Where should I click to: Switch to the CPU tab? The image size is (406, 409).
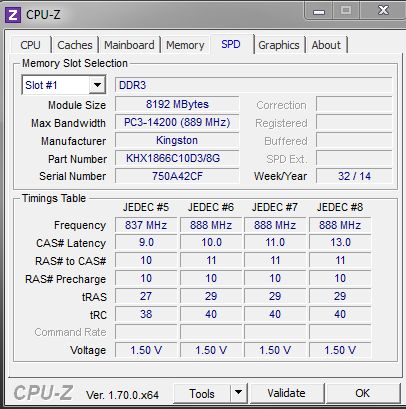pos(30,45)
